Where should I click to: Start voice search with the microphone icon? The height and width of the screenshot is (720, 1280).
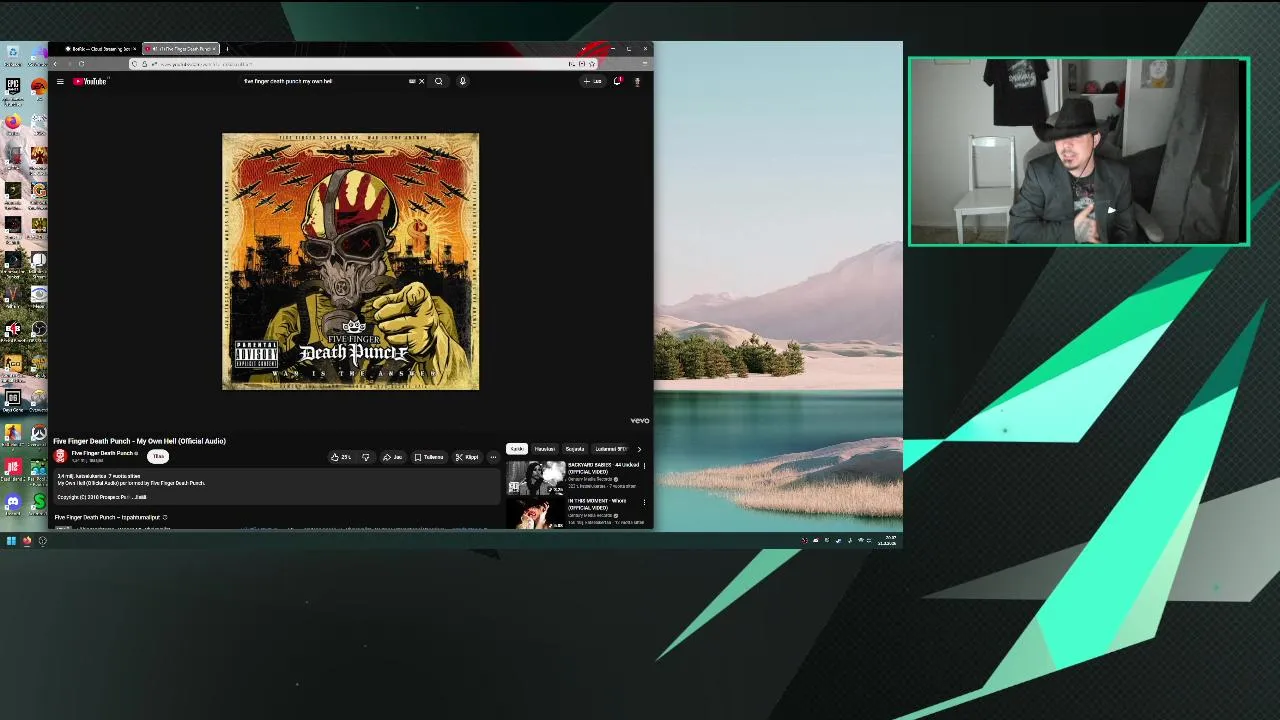tap(463, 81)
